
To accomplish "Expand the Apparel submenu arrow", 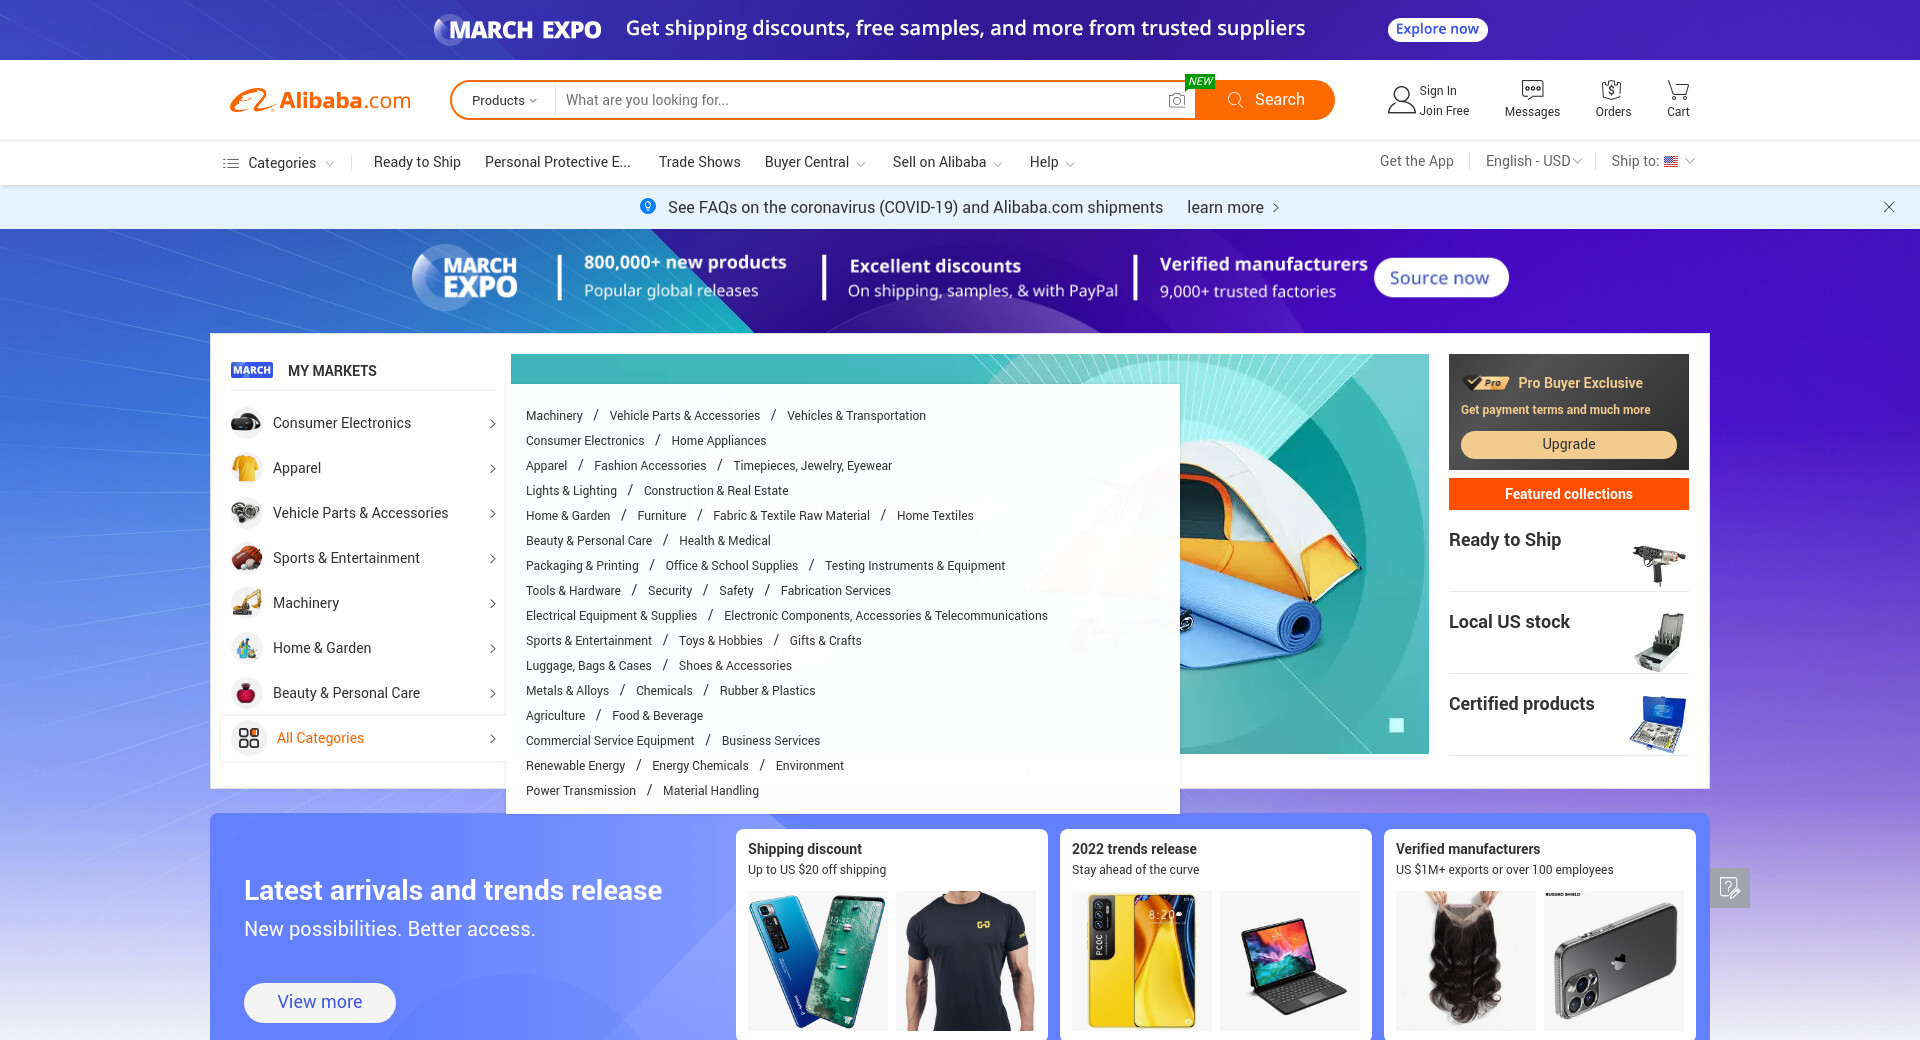I will [x=493, y=469].
